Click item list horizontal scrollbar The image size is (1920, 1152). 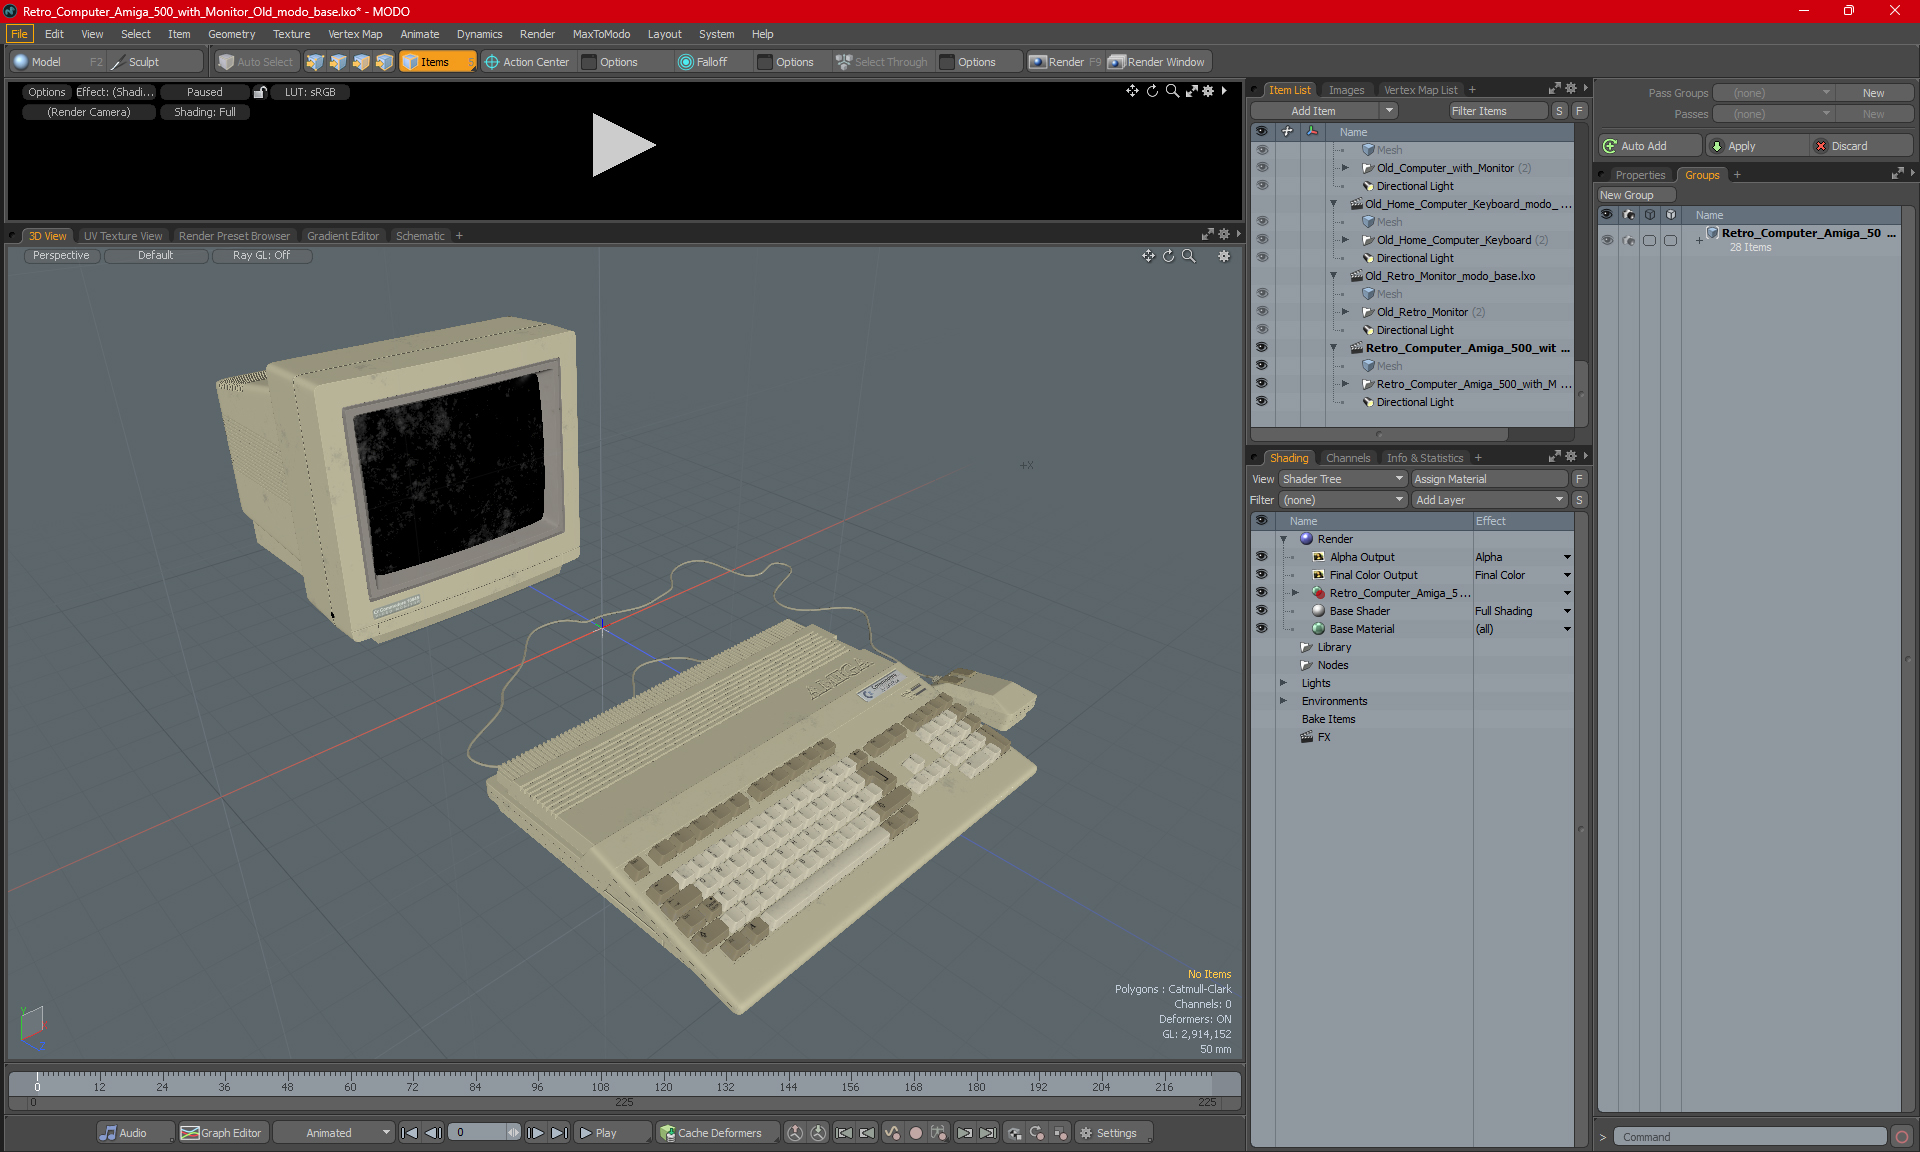(x=1379, y=434)
